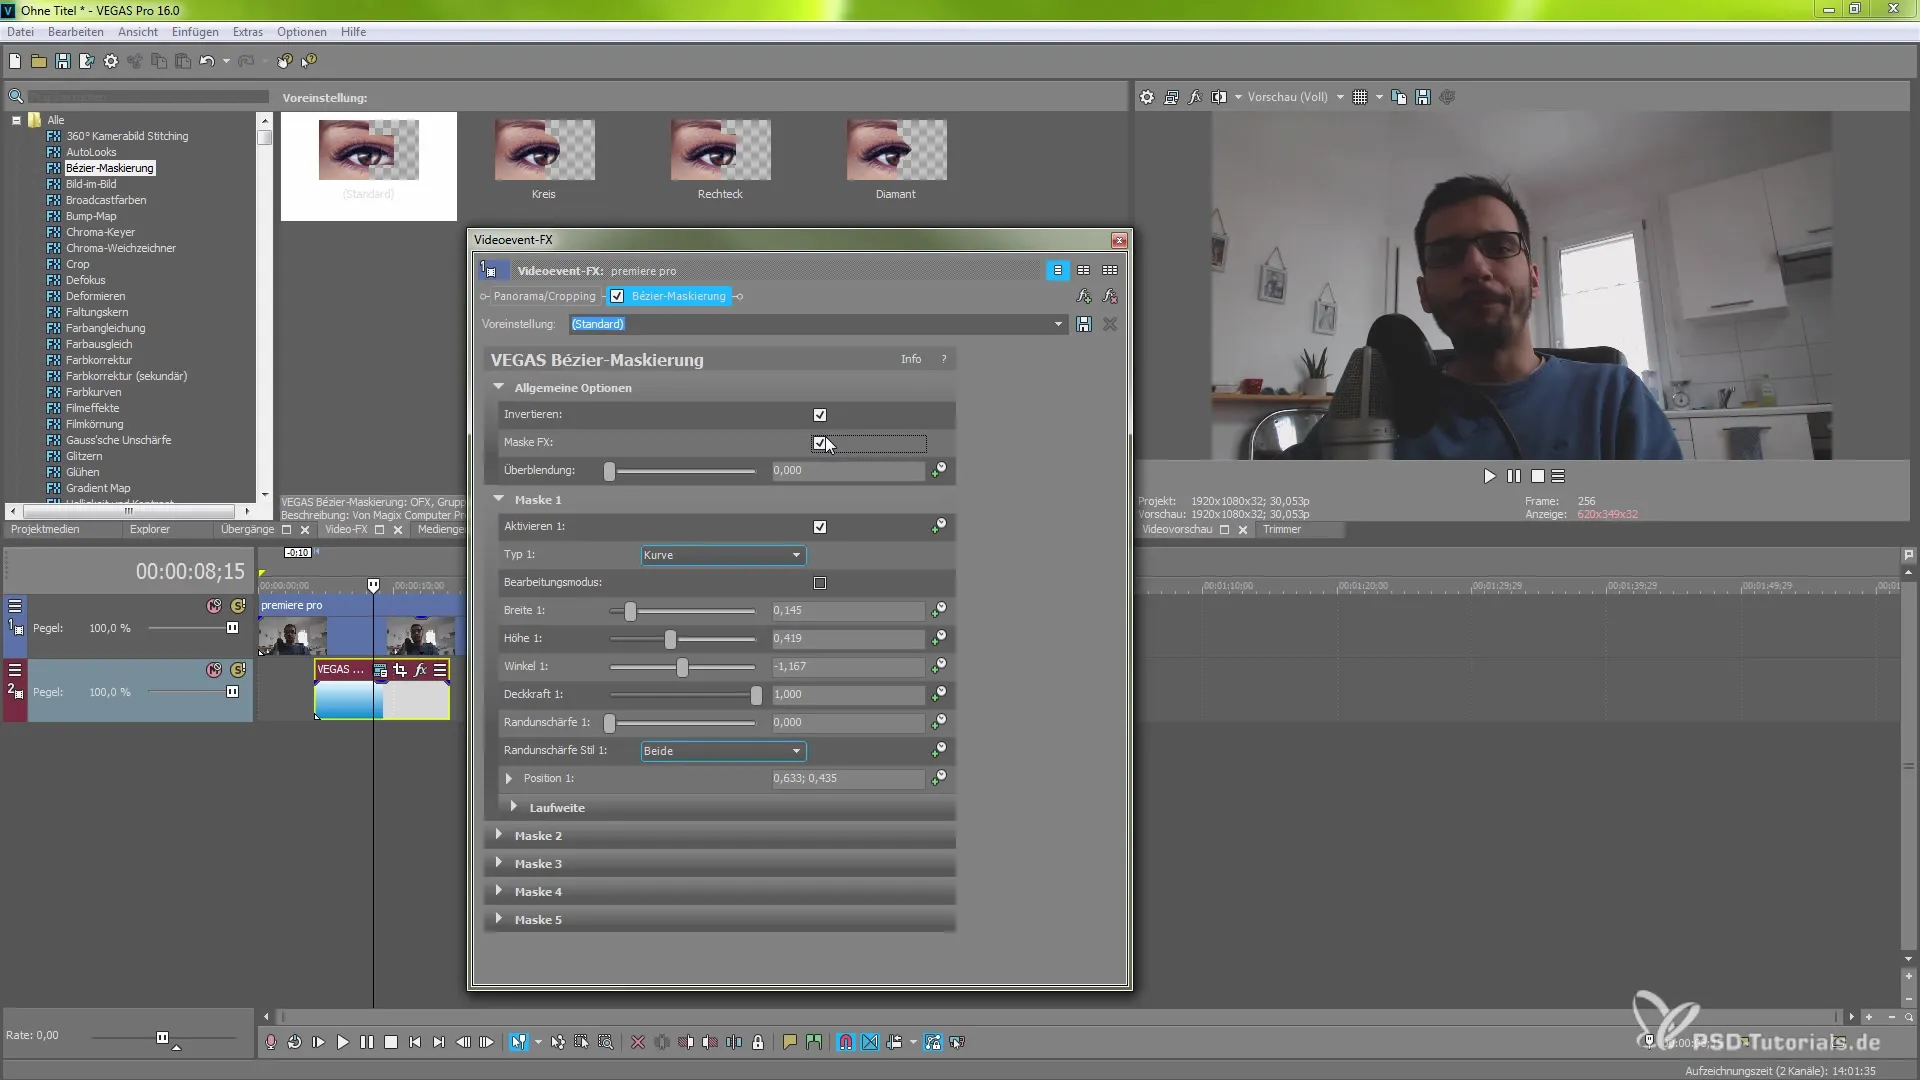This screenshot has width=1920, height=1080.
Task: Save preview snapshot to file
Action: point(1423,97)
